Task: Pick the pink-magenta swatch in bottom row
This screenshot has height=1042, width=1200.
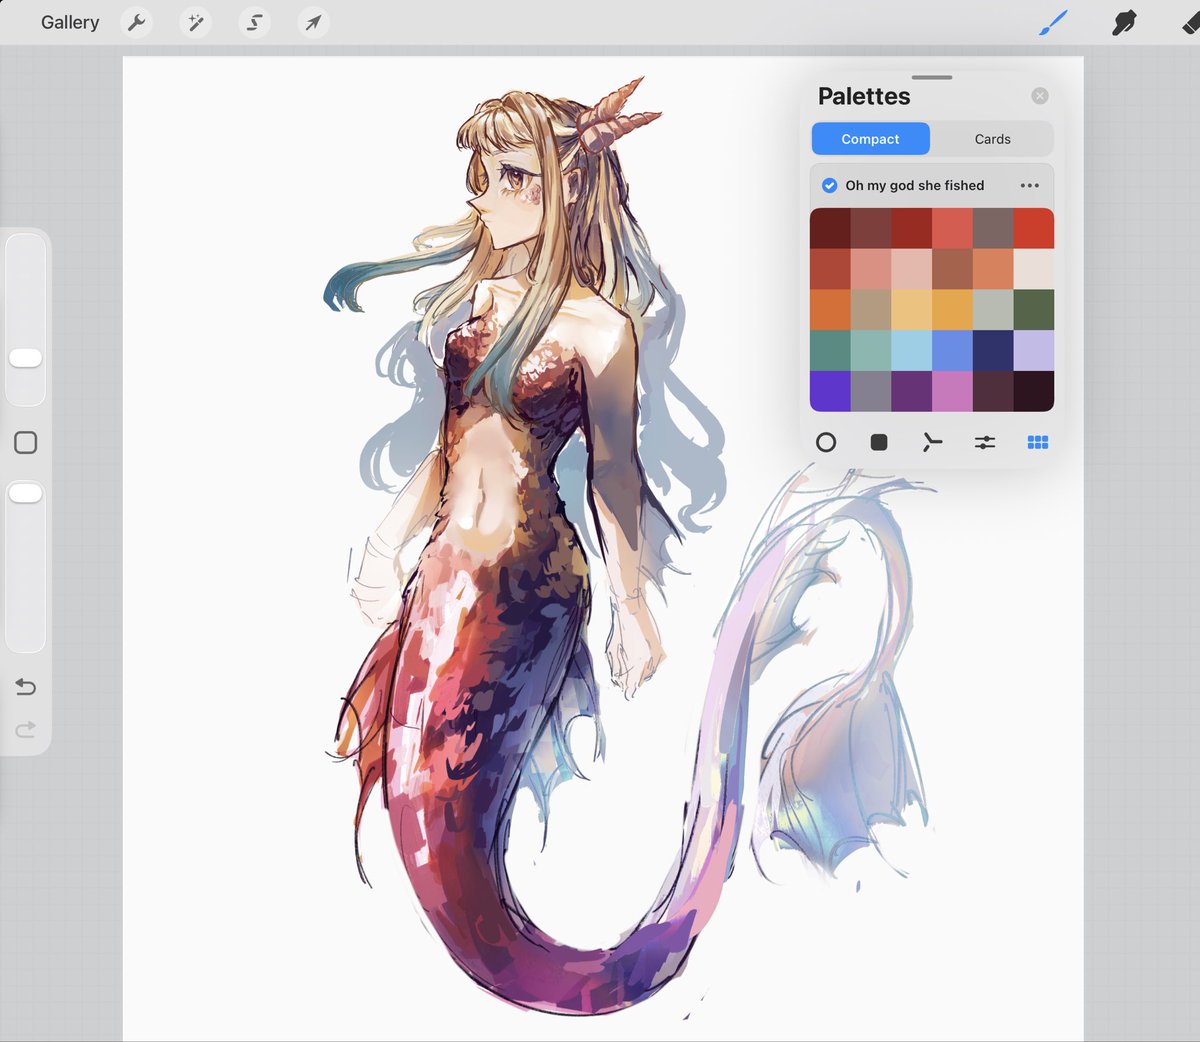Action: coord(952,391)
